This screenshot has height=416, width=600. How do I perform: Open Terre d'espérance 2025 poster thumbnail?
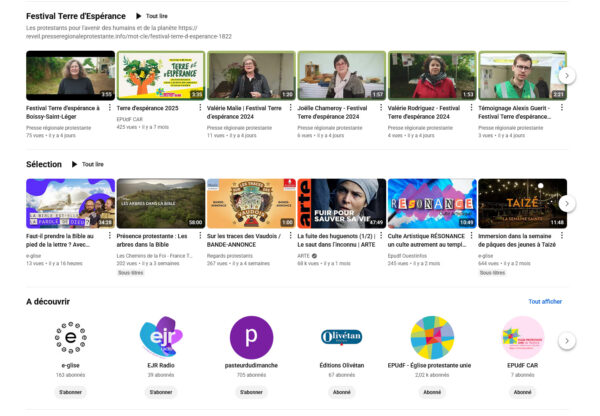pyautogui.click(x=161, y=75)
